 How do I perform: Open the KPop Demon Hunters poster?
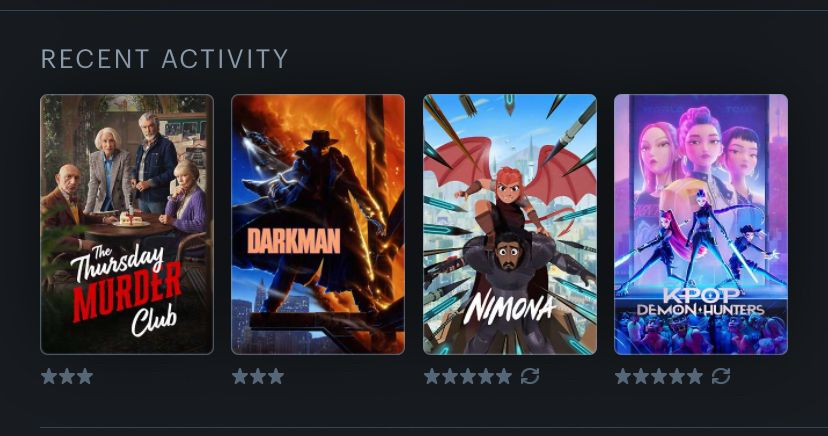(701, 224)
